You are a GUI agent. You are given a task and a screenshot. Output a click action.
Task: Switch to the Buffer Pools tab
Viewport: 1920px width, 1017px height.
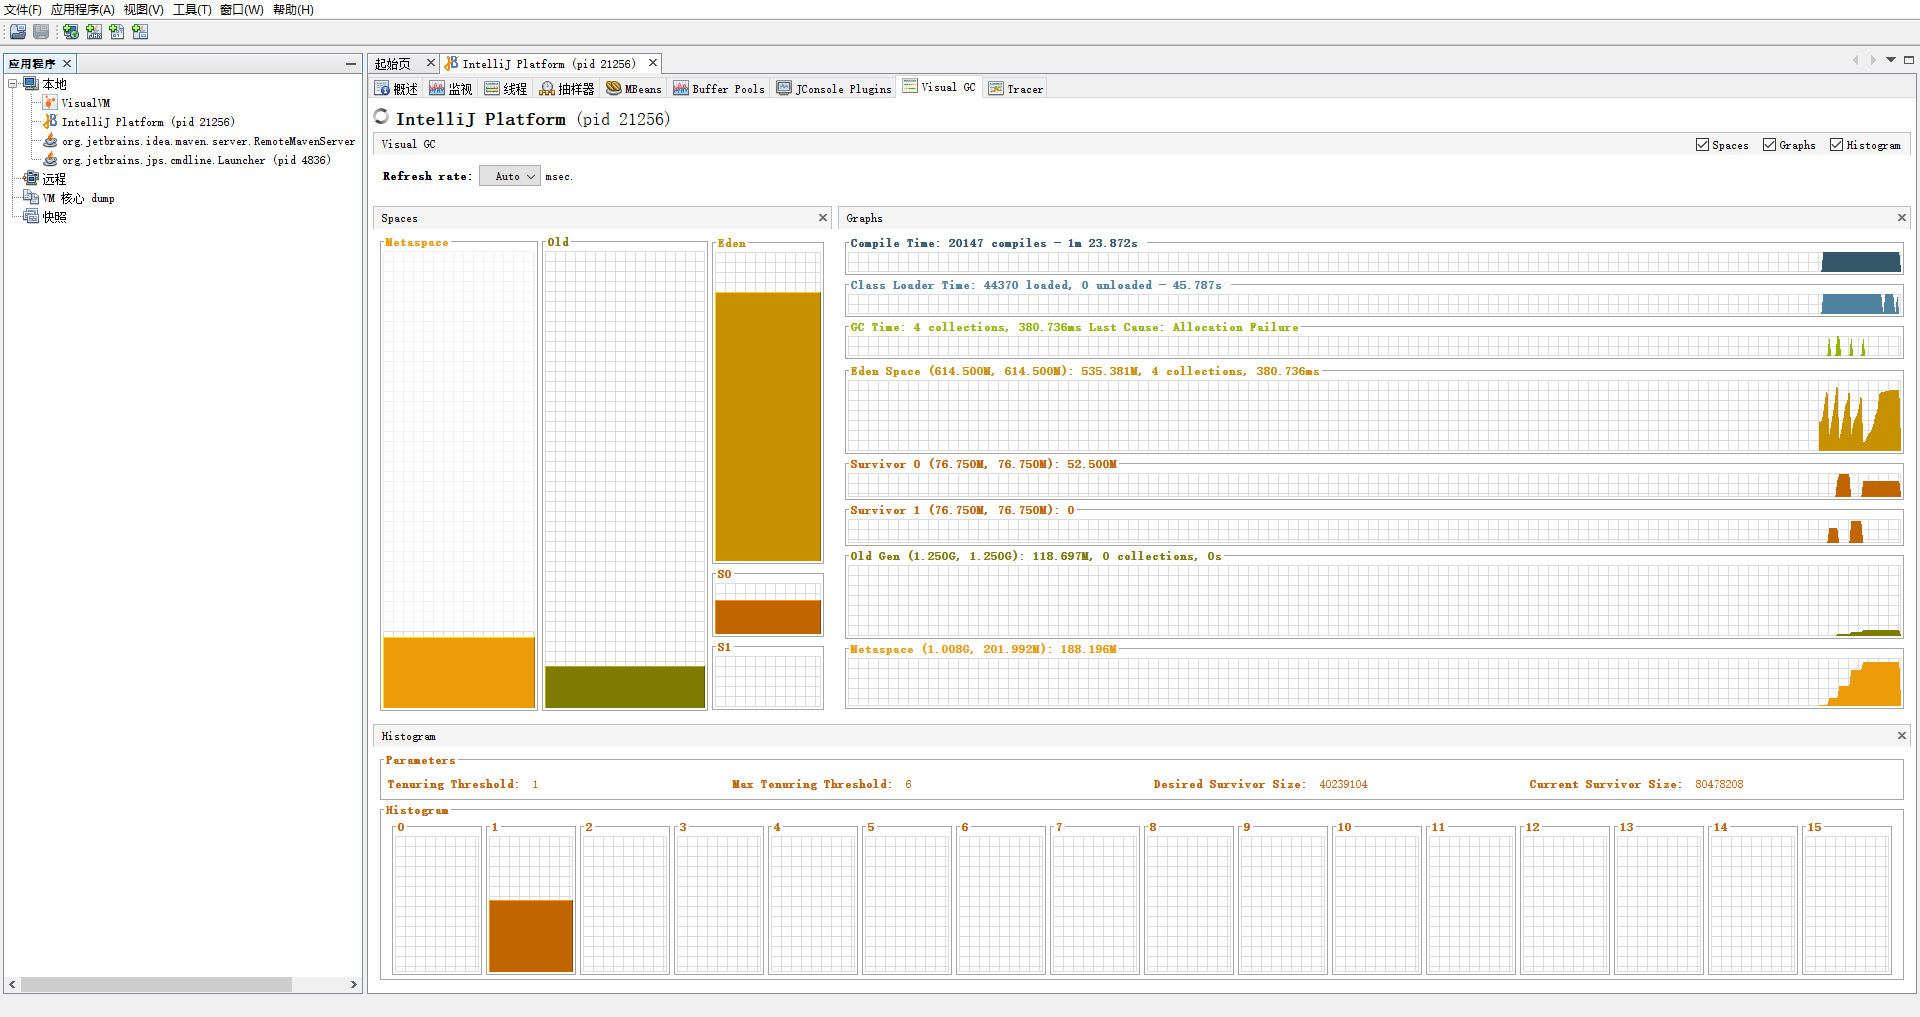tap(719, 89)
